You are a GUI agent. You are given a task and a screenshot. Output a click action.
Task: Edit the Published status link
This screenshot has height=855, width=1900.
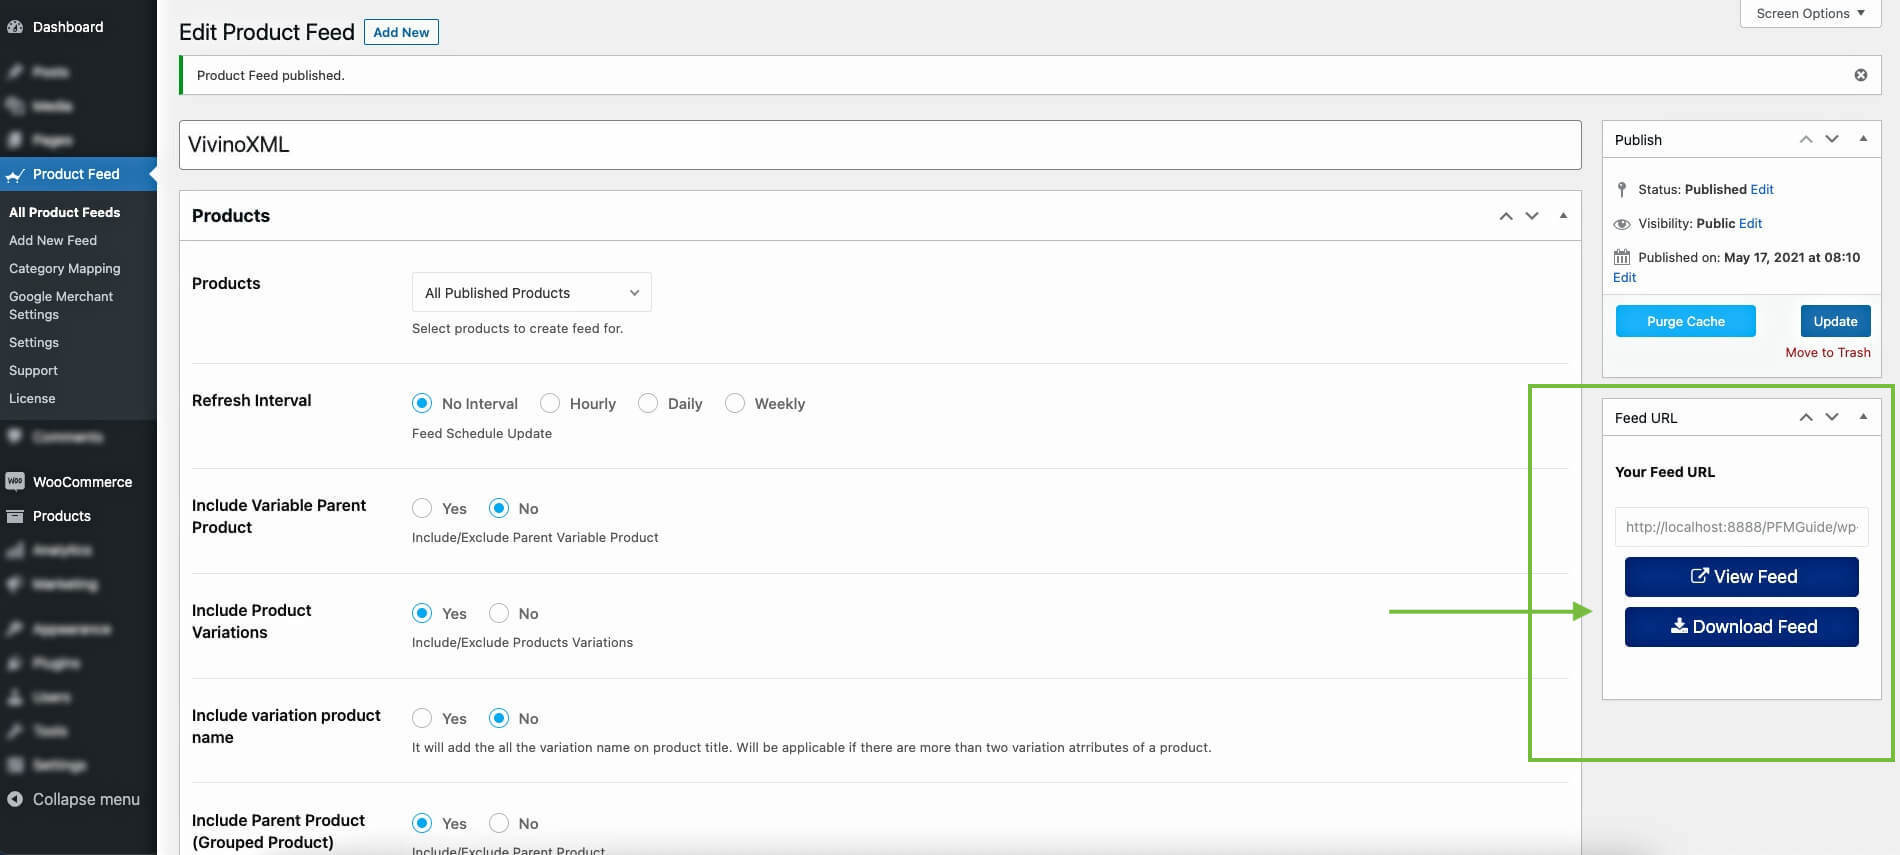pos(1762,189)
